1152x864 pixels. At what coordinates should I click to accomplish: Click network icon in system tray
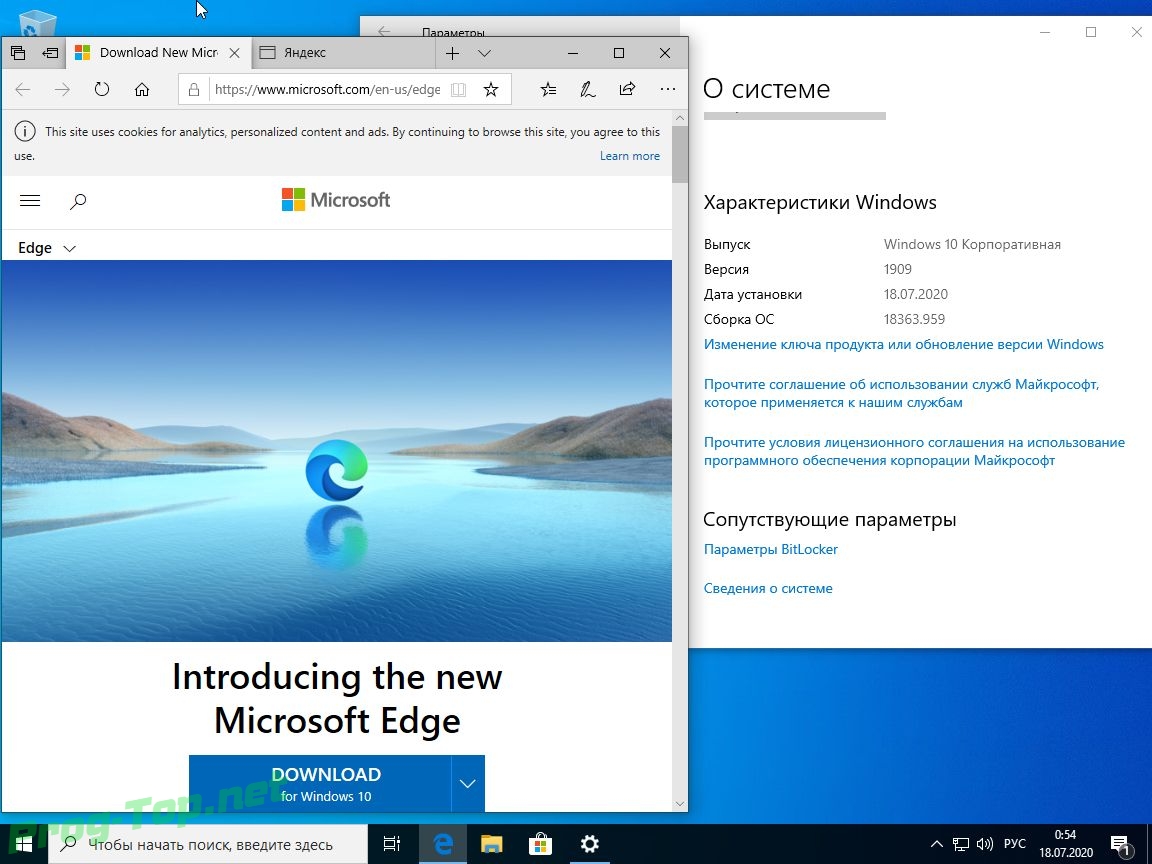tap(961, 844)
